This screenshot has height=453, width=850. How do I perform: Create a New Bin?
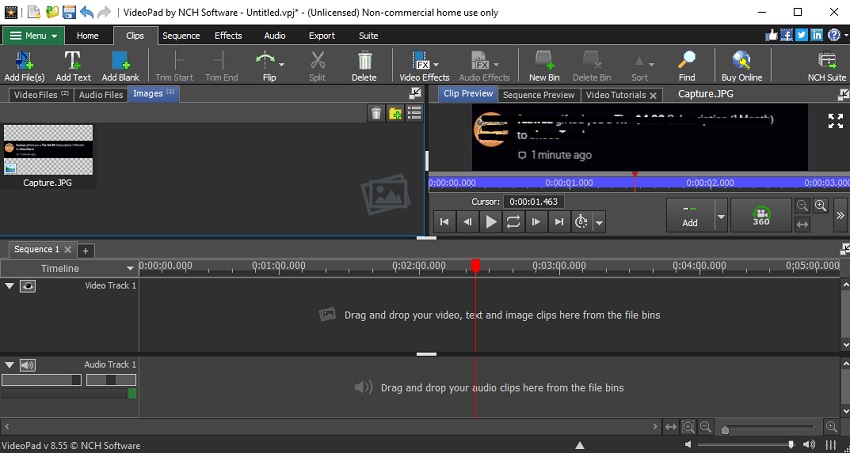click(x=544, y=66)
